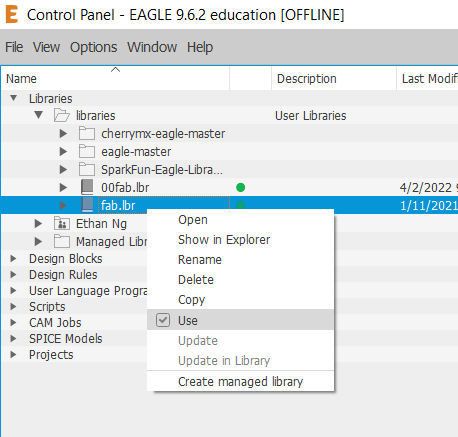The width and height of the screenshot is (458, 437).
Task: Expand the eagle-master folder arrow
Action: 63,152
